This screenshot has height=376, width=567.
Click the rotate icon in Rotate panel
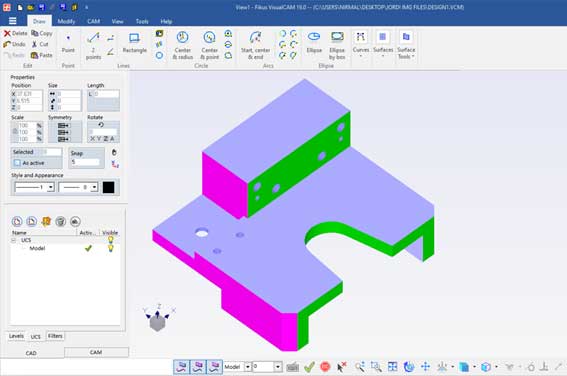click(x=101, y=125)
